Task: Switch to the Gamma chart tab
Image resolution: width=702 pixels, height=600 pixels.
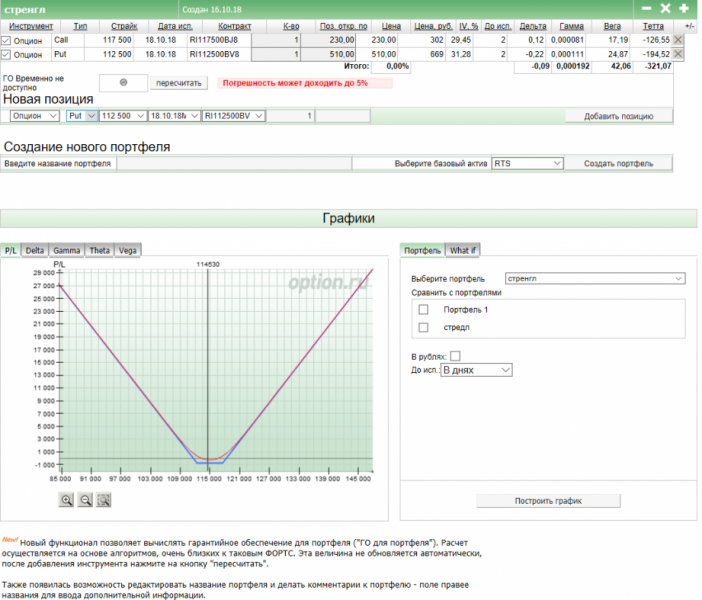Action: coord(67,250)
